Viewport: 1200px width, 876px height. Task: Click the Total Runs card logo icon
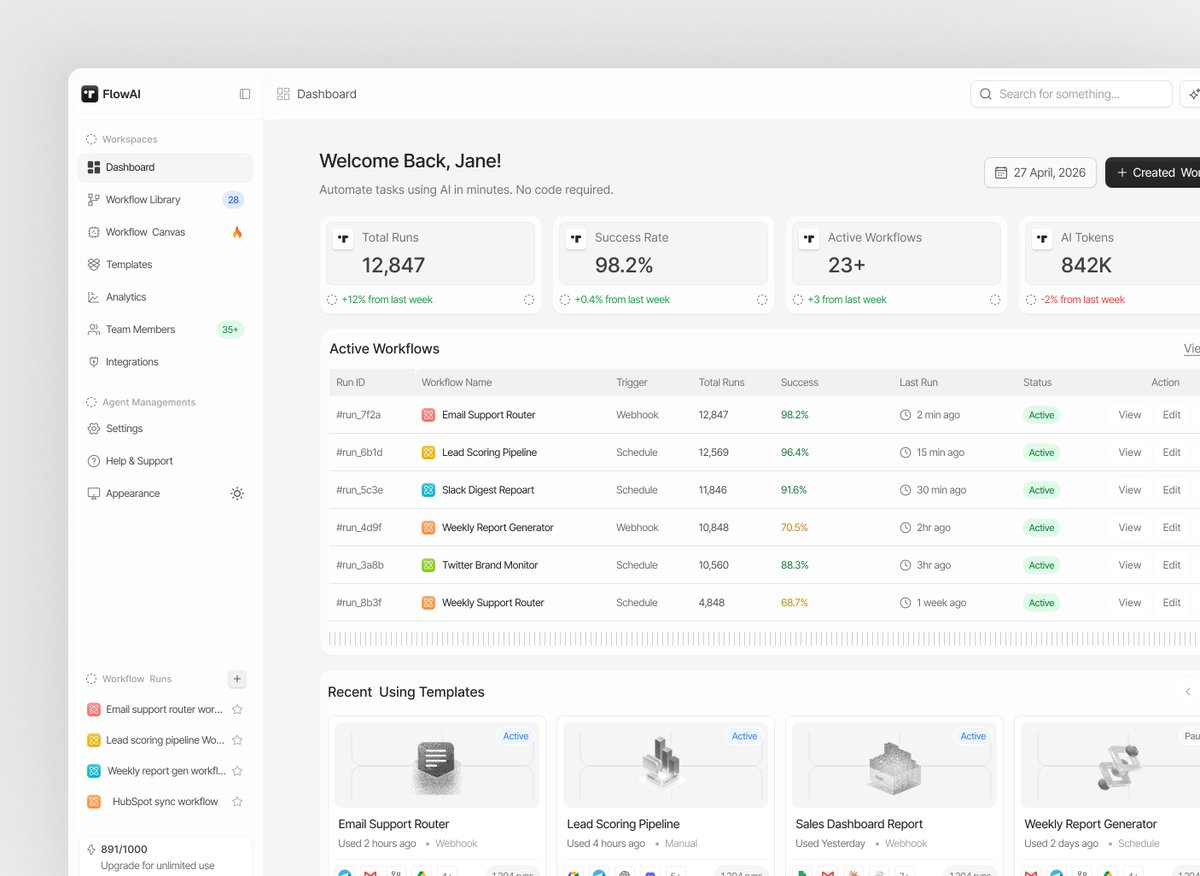tap(343, 239)
